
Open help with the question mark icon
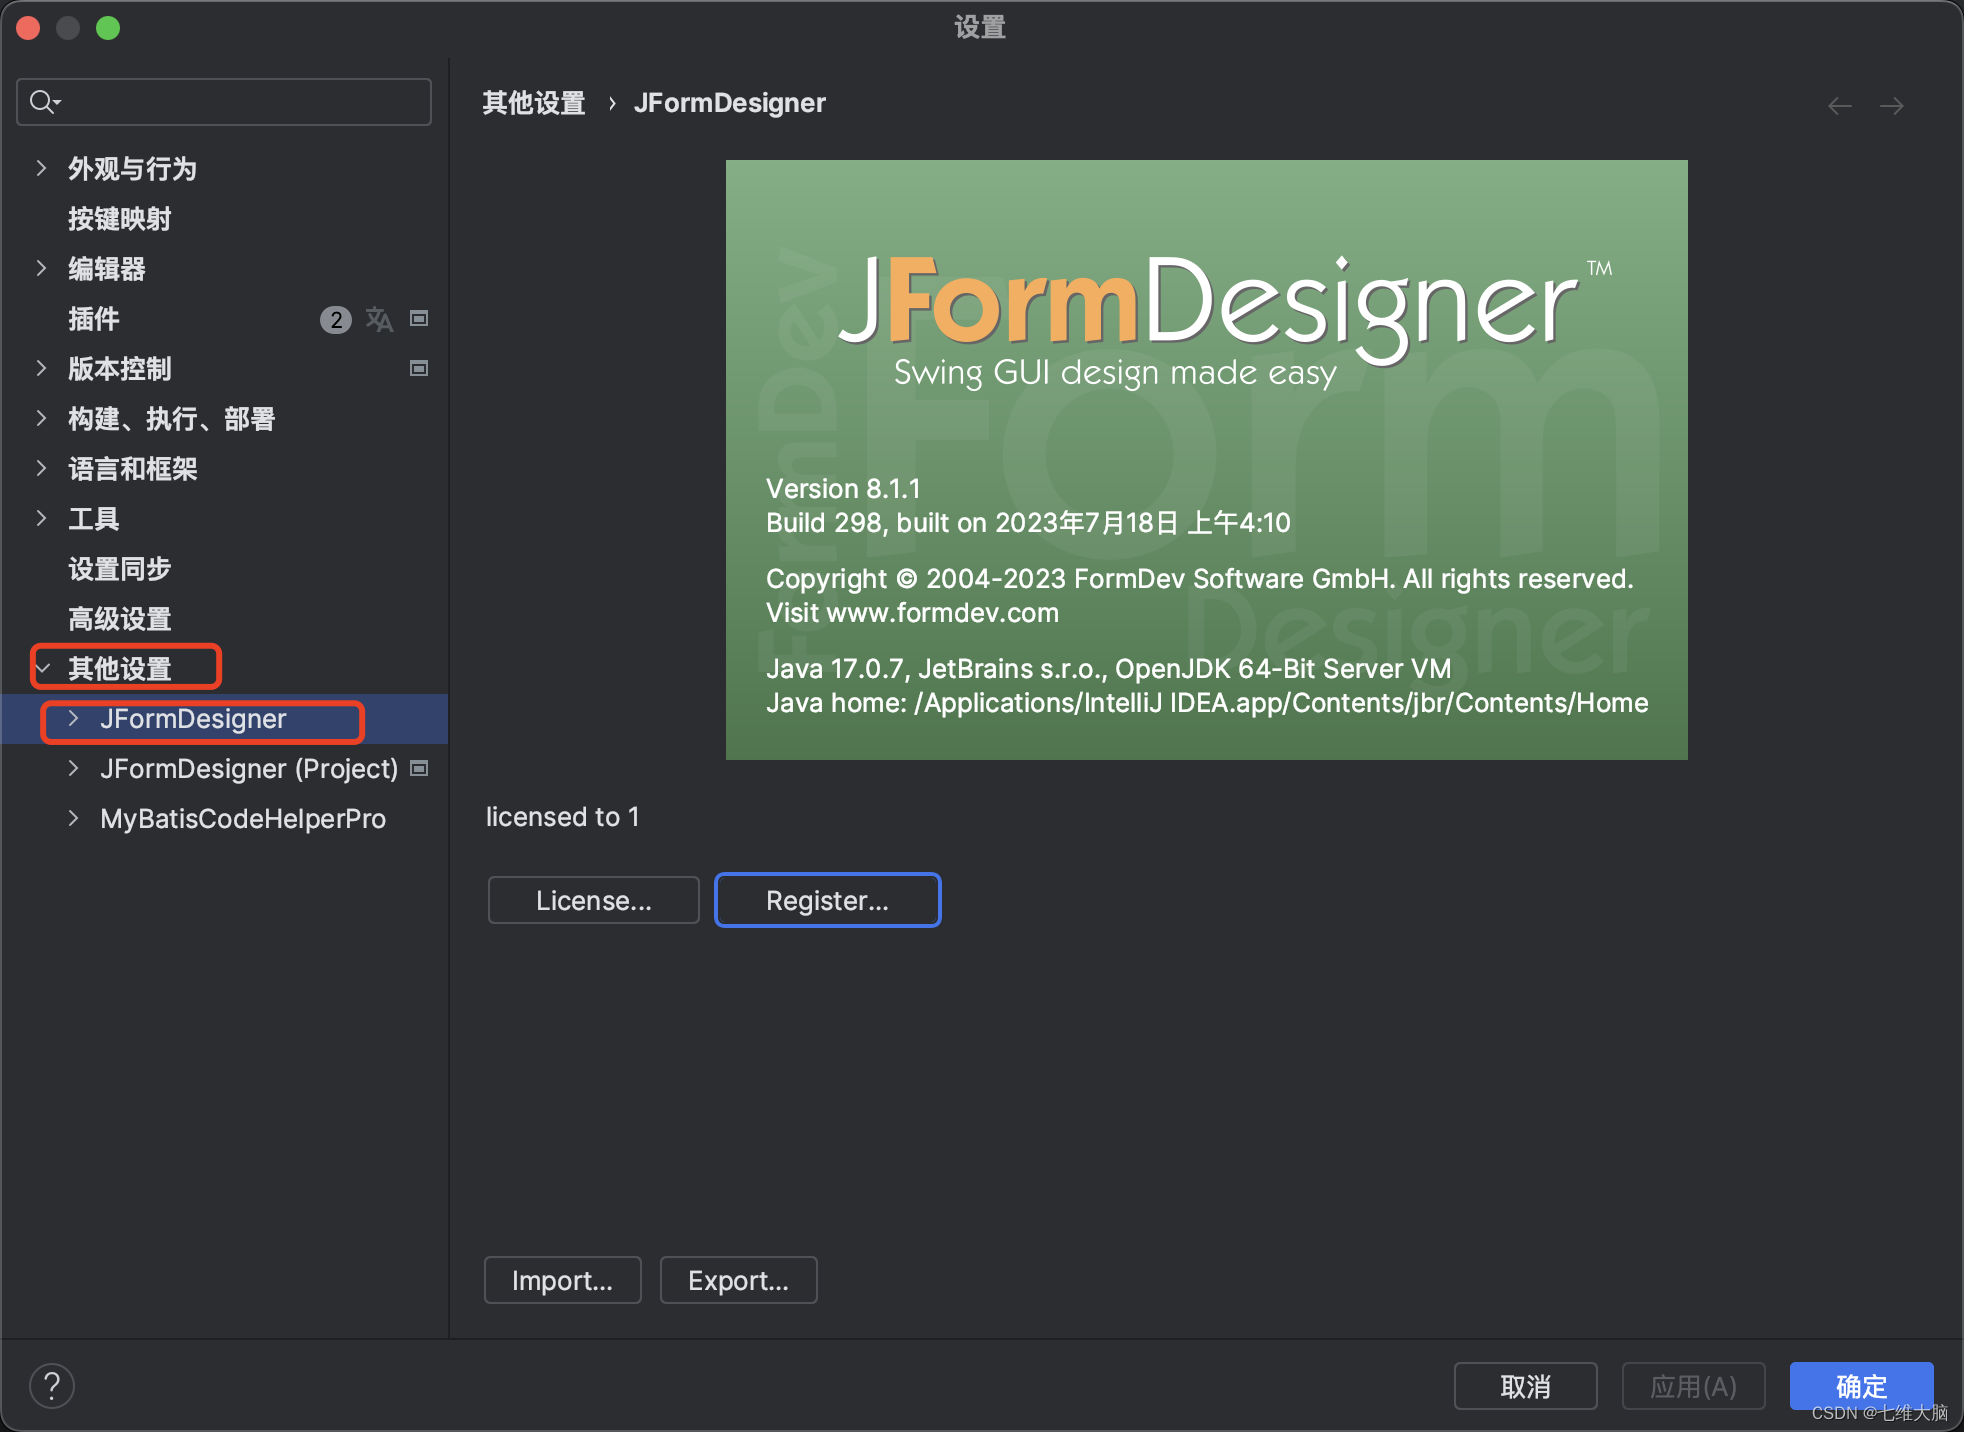[x=52, y=1386]
